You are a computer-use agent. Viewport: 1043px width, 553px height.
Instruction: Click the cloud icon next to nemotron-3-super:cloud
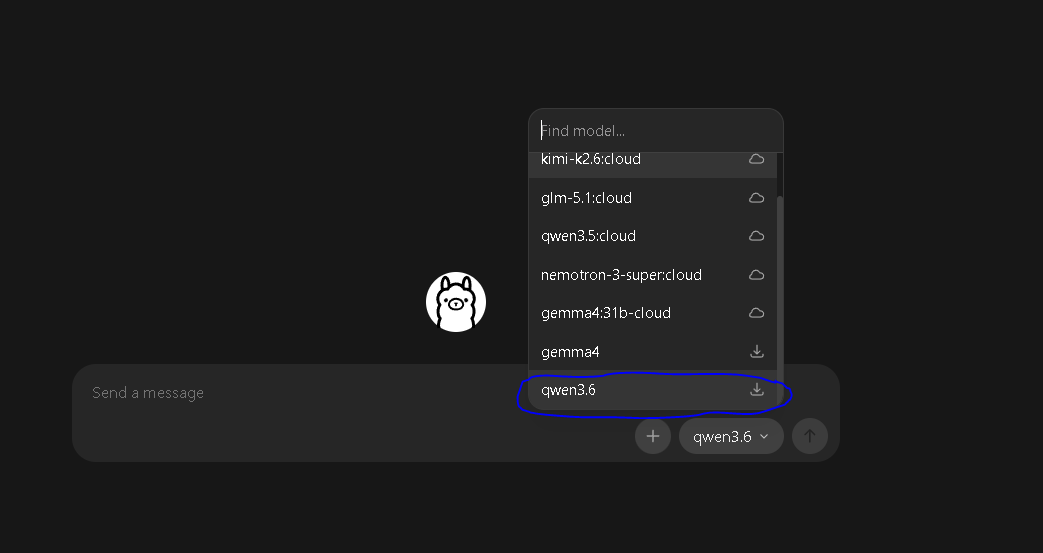pos(756,275)
